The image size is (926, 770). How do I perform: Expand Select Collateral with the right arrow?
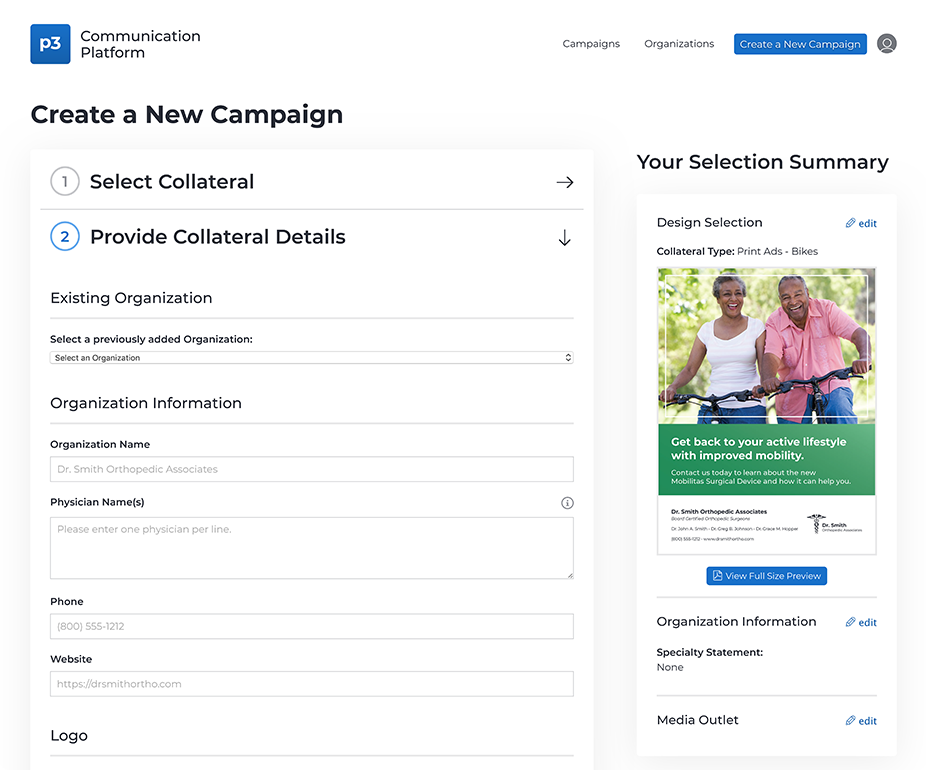pos(565,182)
